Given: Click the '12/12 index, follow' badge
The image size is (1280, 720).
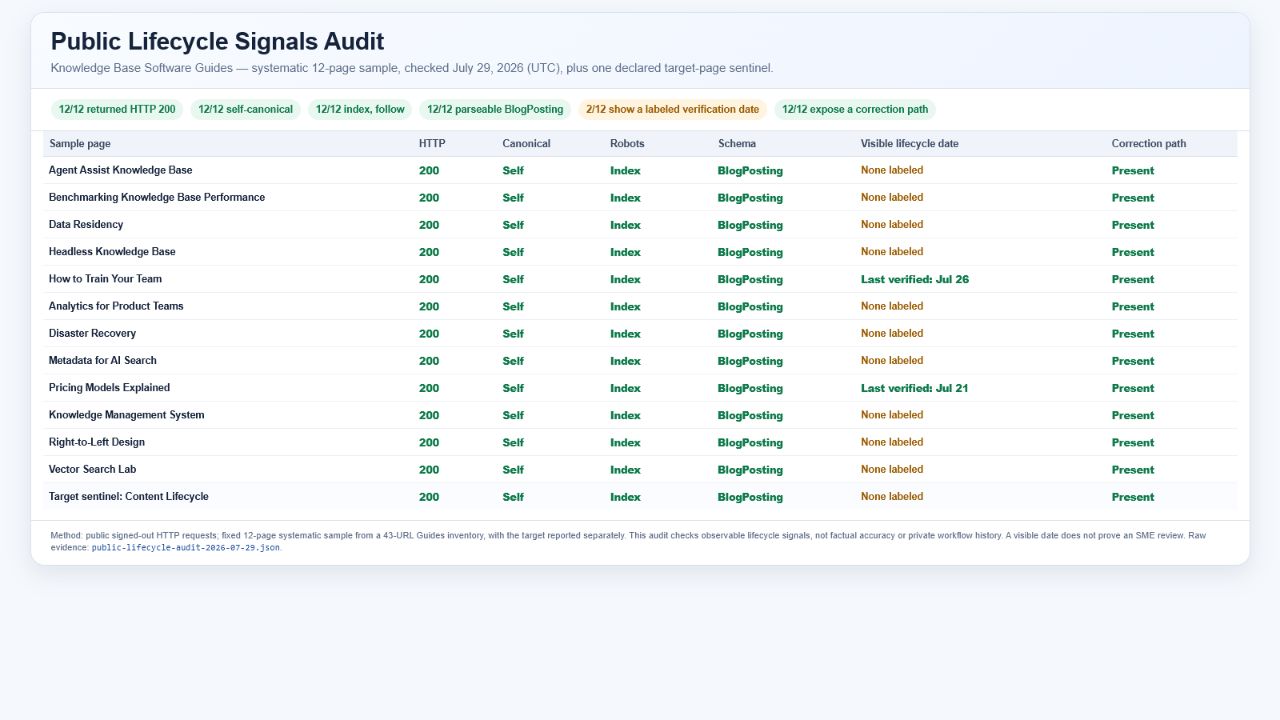Looking at the screenshot, I should coord(360,110).
